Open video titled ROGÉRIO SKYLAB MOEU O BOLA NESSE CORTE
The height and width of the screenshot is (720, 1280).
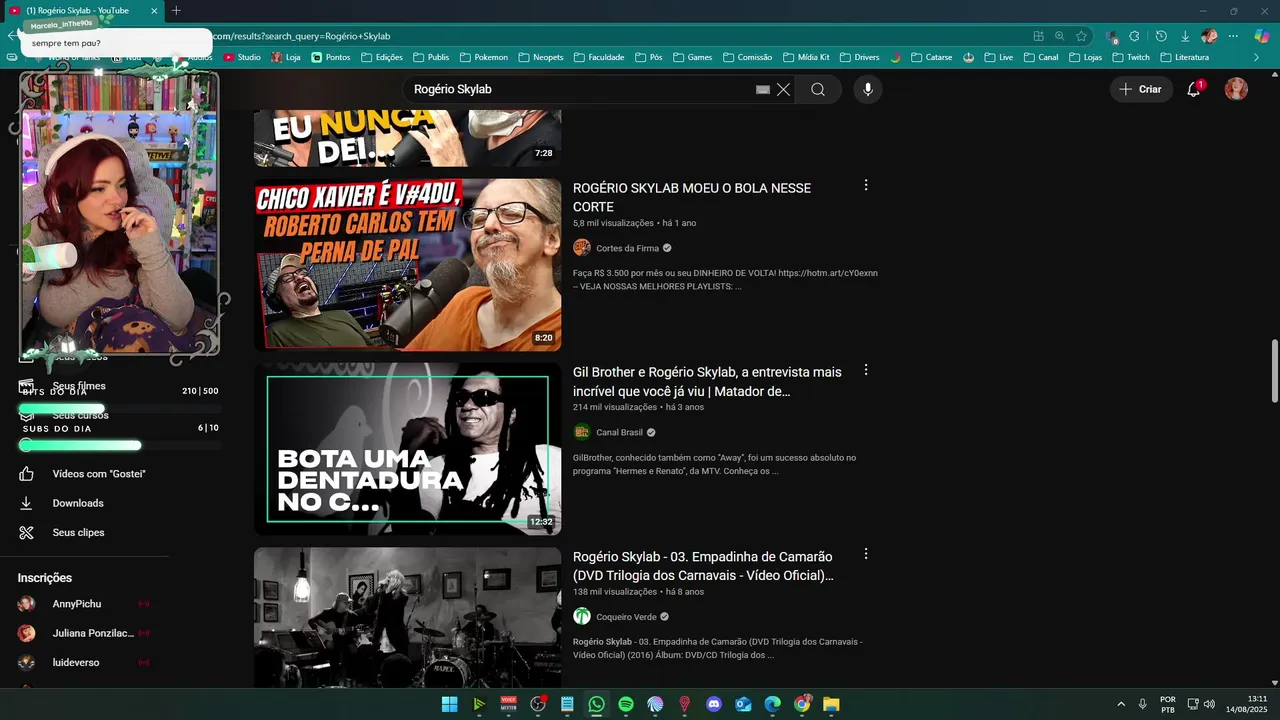[x=692, y=197]
